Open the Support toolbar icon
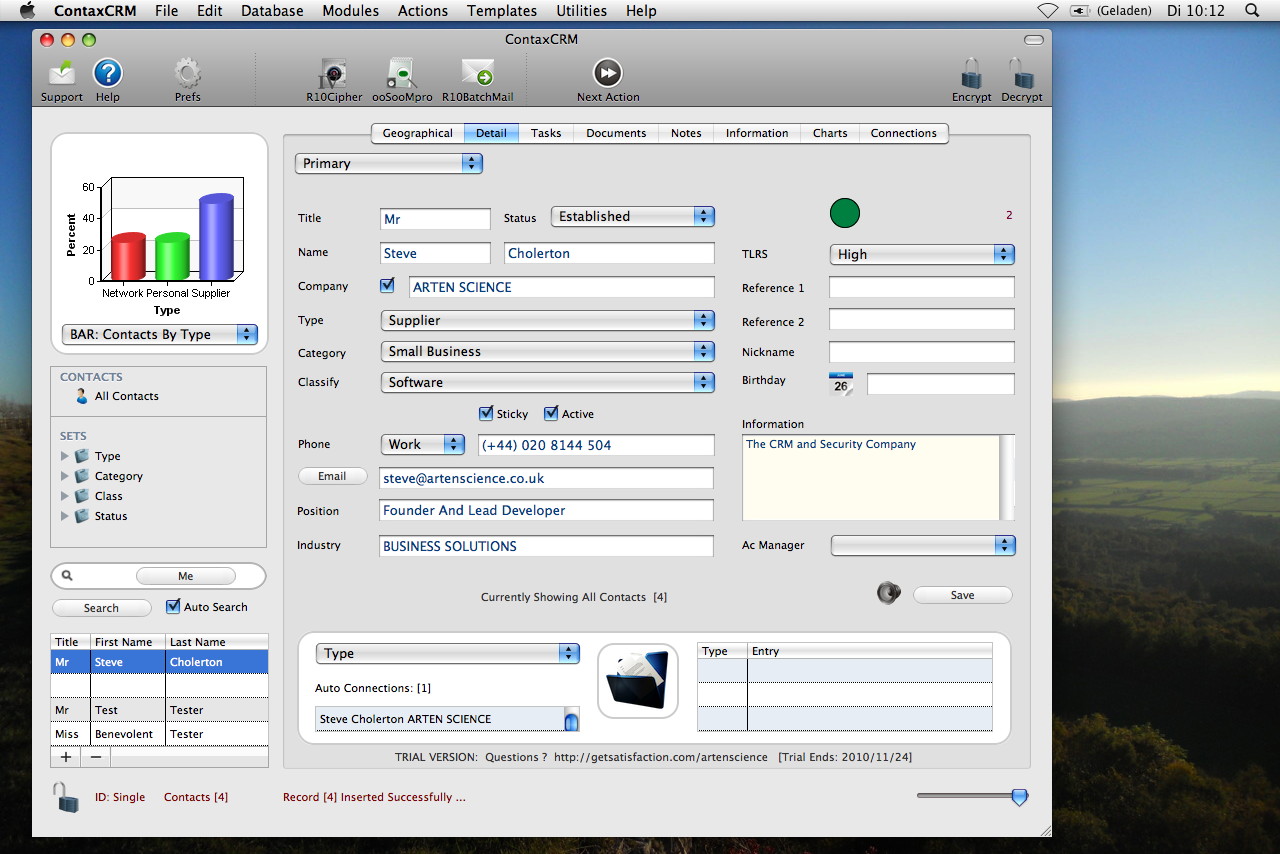 point(62,74)
